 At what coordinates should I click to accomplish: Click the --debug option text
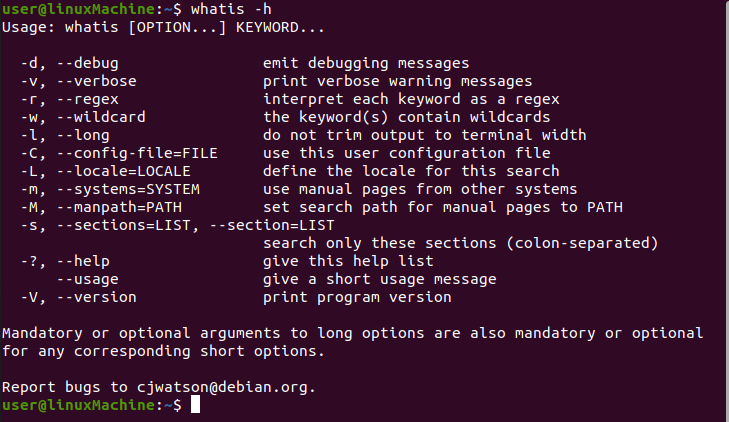(87, 63)
